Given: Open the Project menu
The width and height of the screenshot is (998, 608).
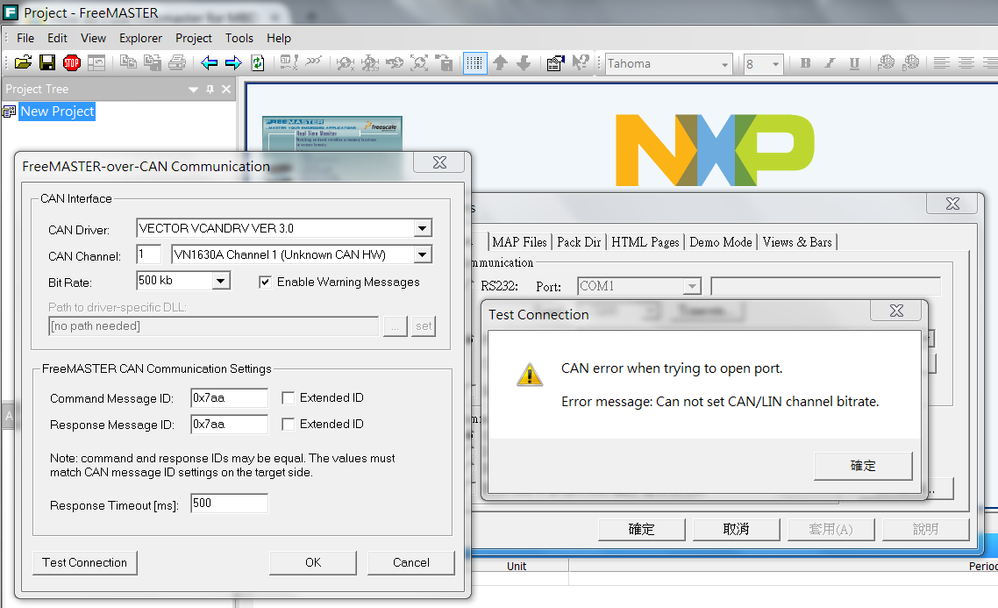Looking at the screenshot, I should pos(193,38).
